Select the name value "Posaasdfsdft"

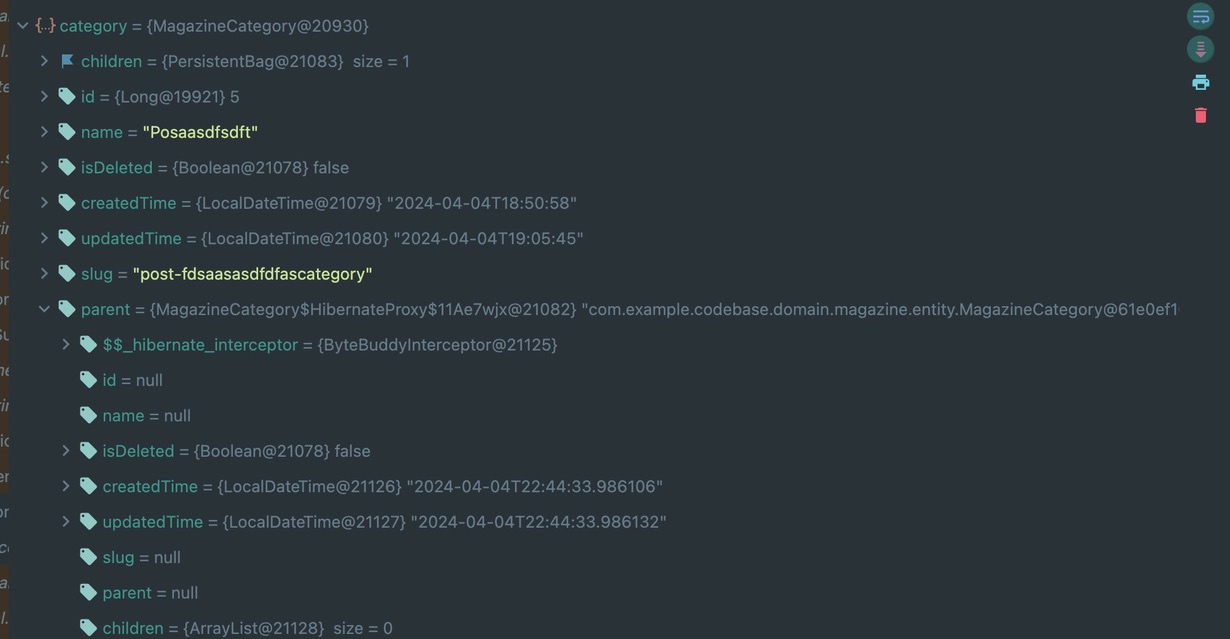point(200,129)
